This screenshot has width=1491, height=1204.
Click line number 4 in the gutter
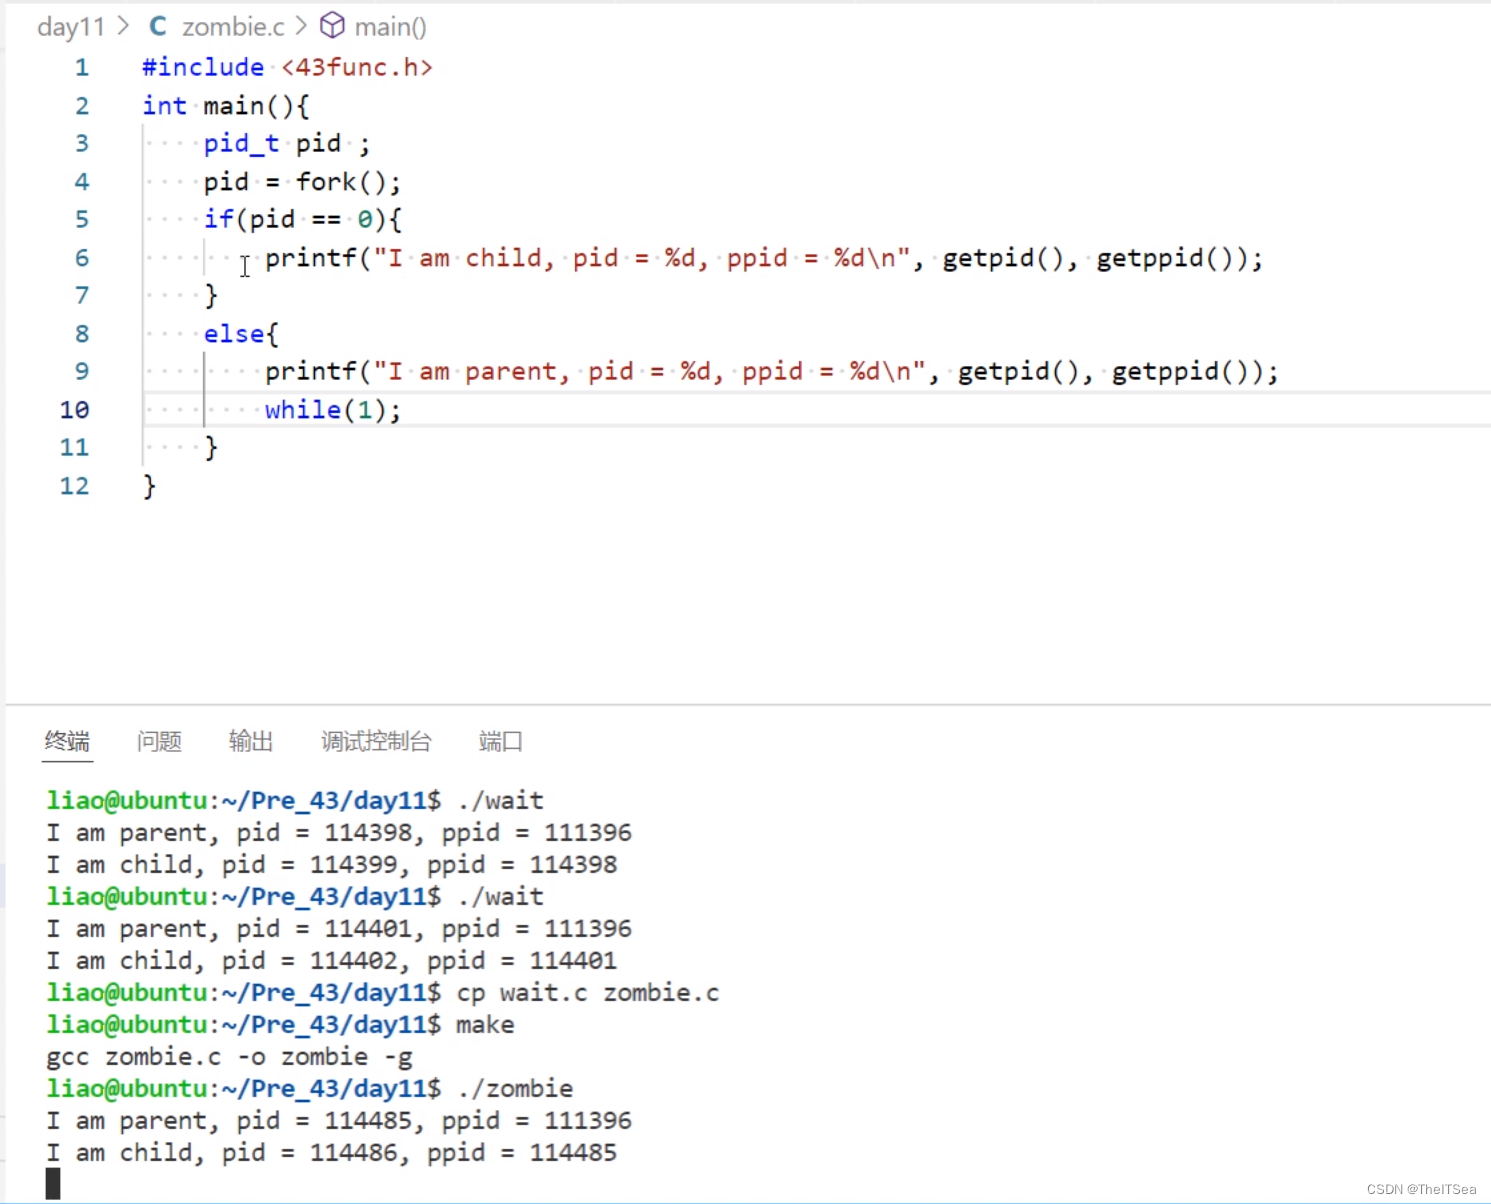pos(82,182)
